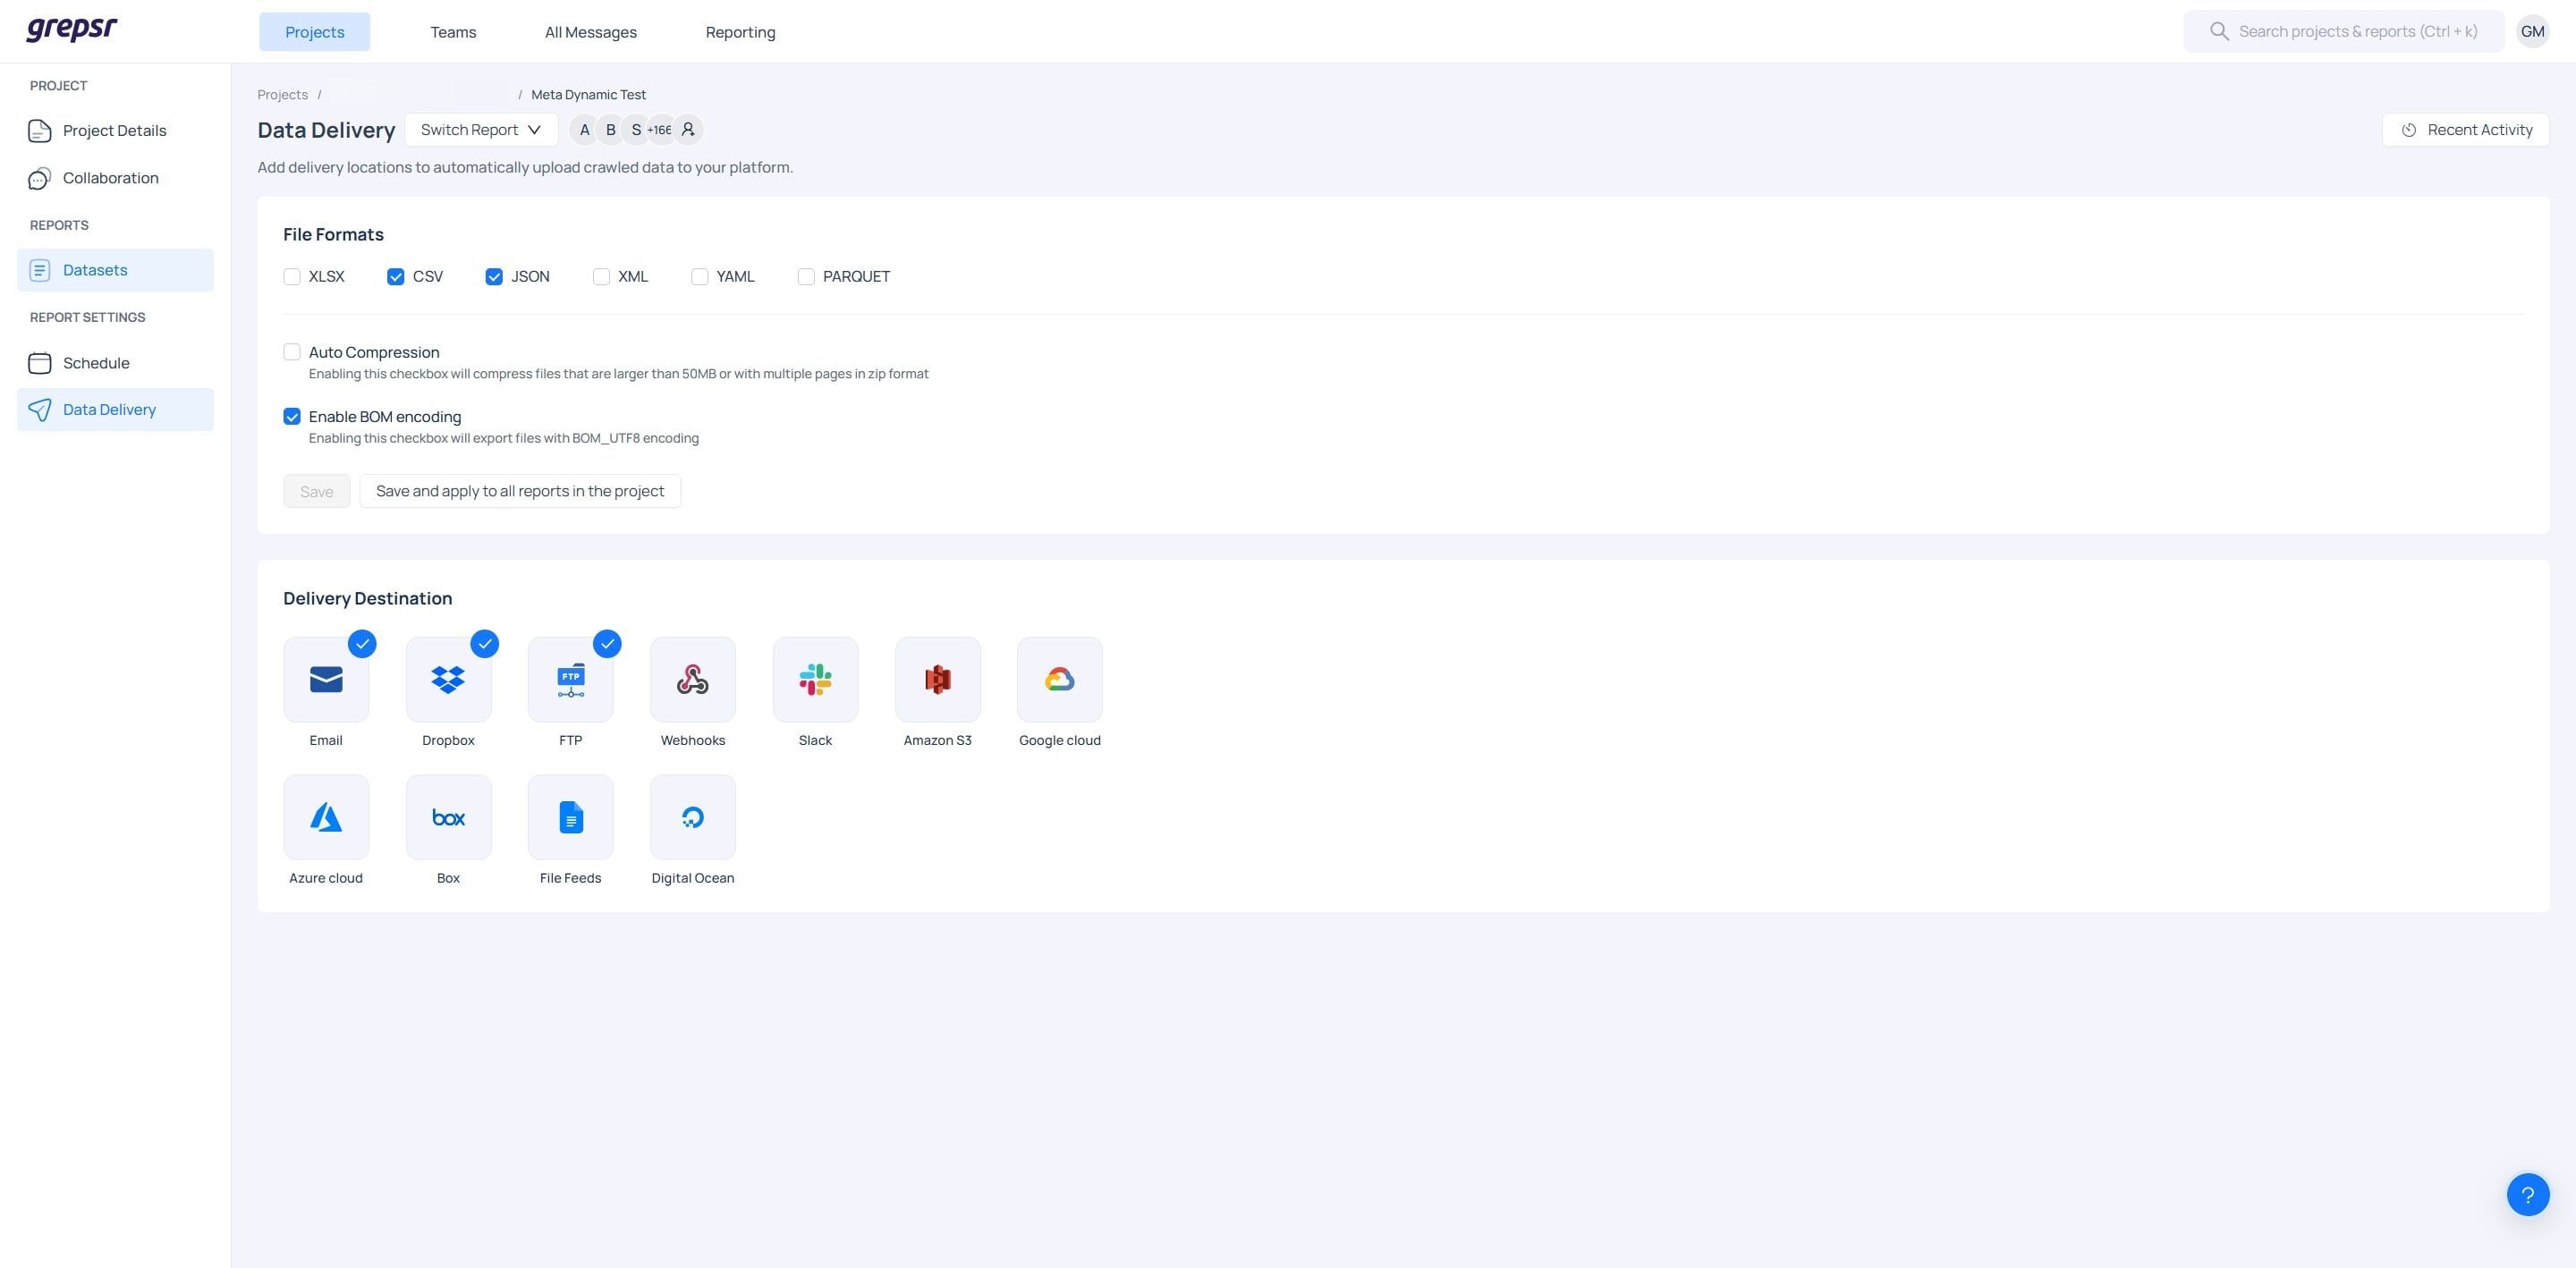Open the All Messages tab
The height and width of the screenshot is (1268, 2576).
click(591, 32)
